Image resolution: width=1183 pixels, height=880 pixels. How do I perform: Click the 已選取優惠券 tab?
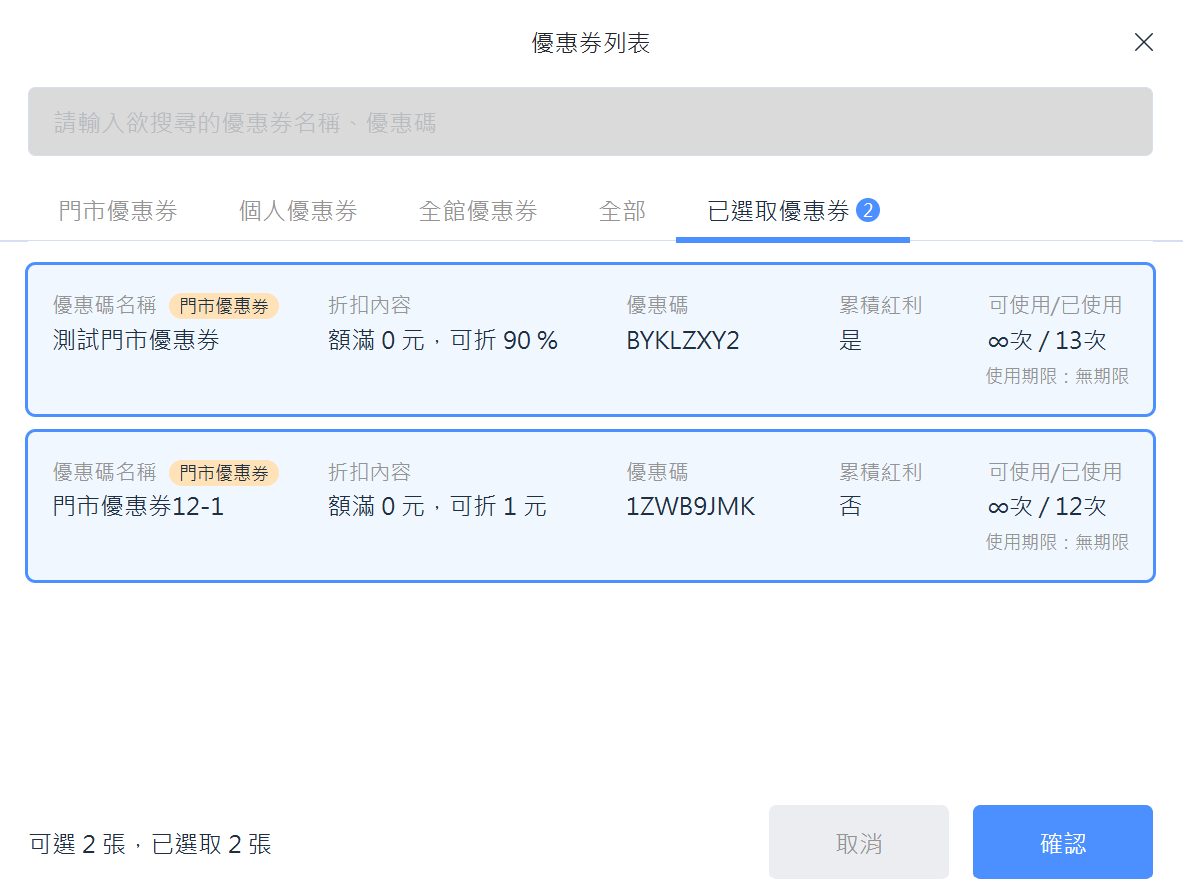click(793, 211)
